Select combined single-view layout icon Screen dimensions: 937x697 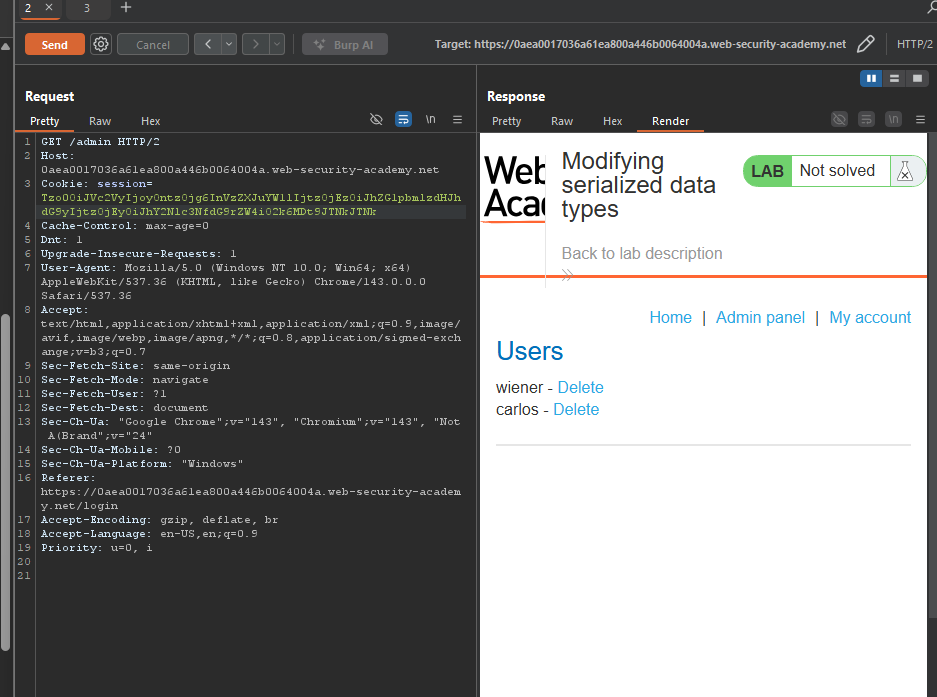pyautogui.click(x=917, y=78)
